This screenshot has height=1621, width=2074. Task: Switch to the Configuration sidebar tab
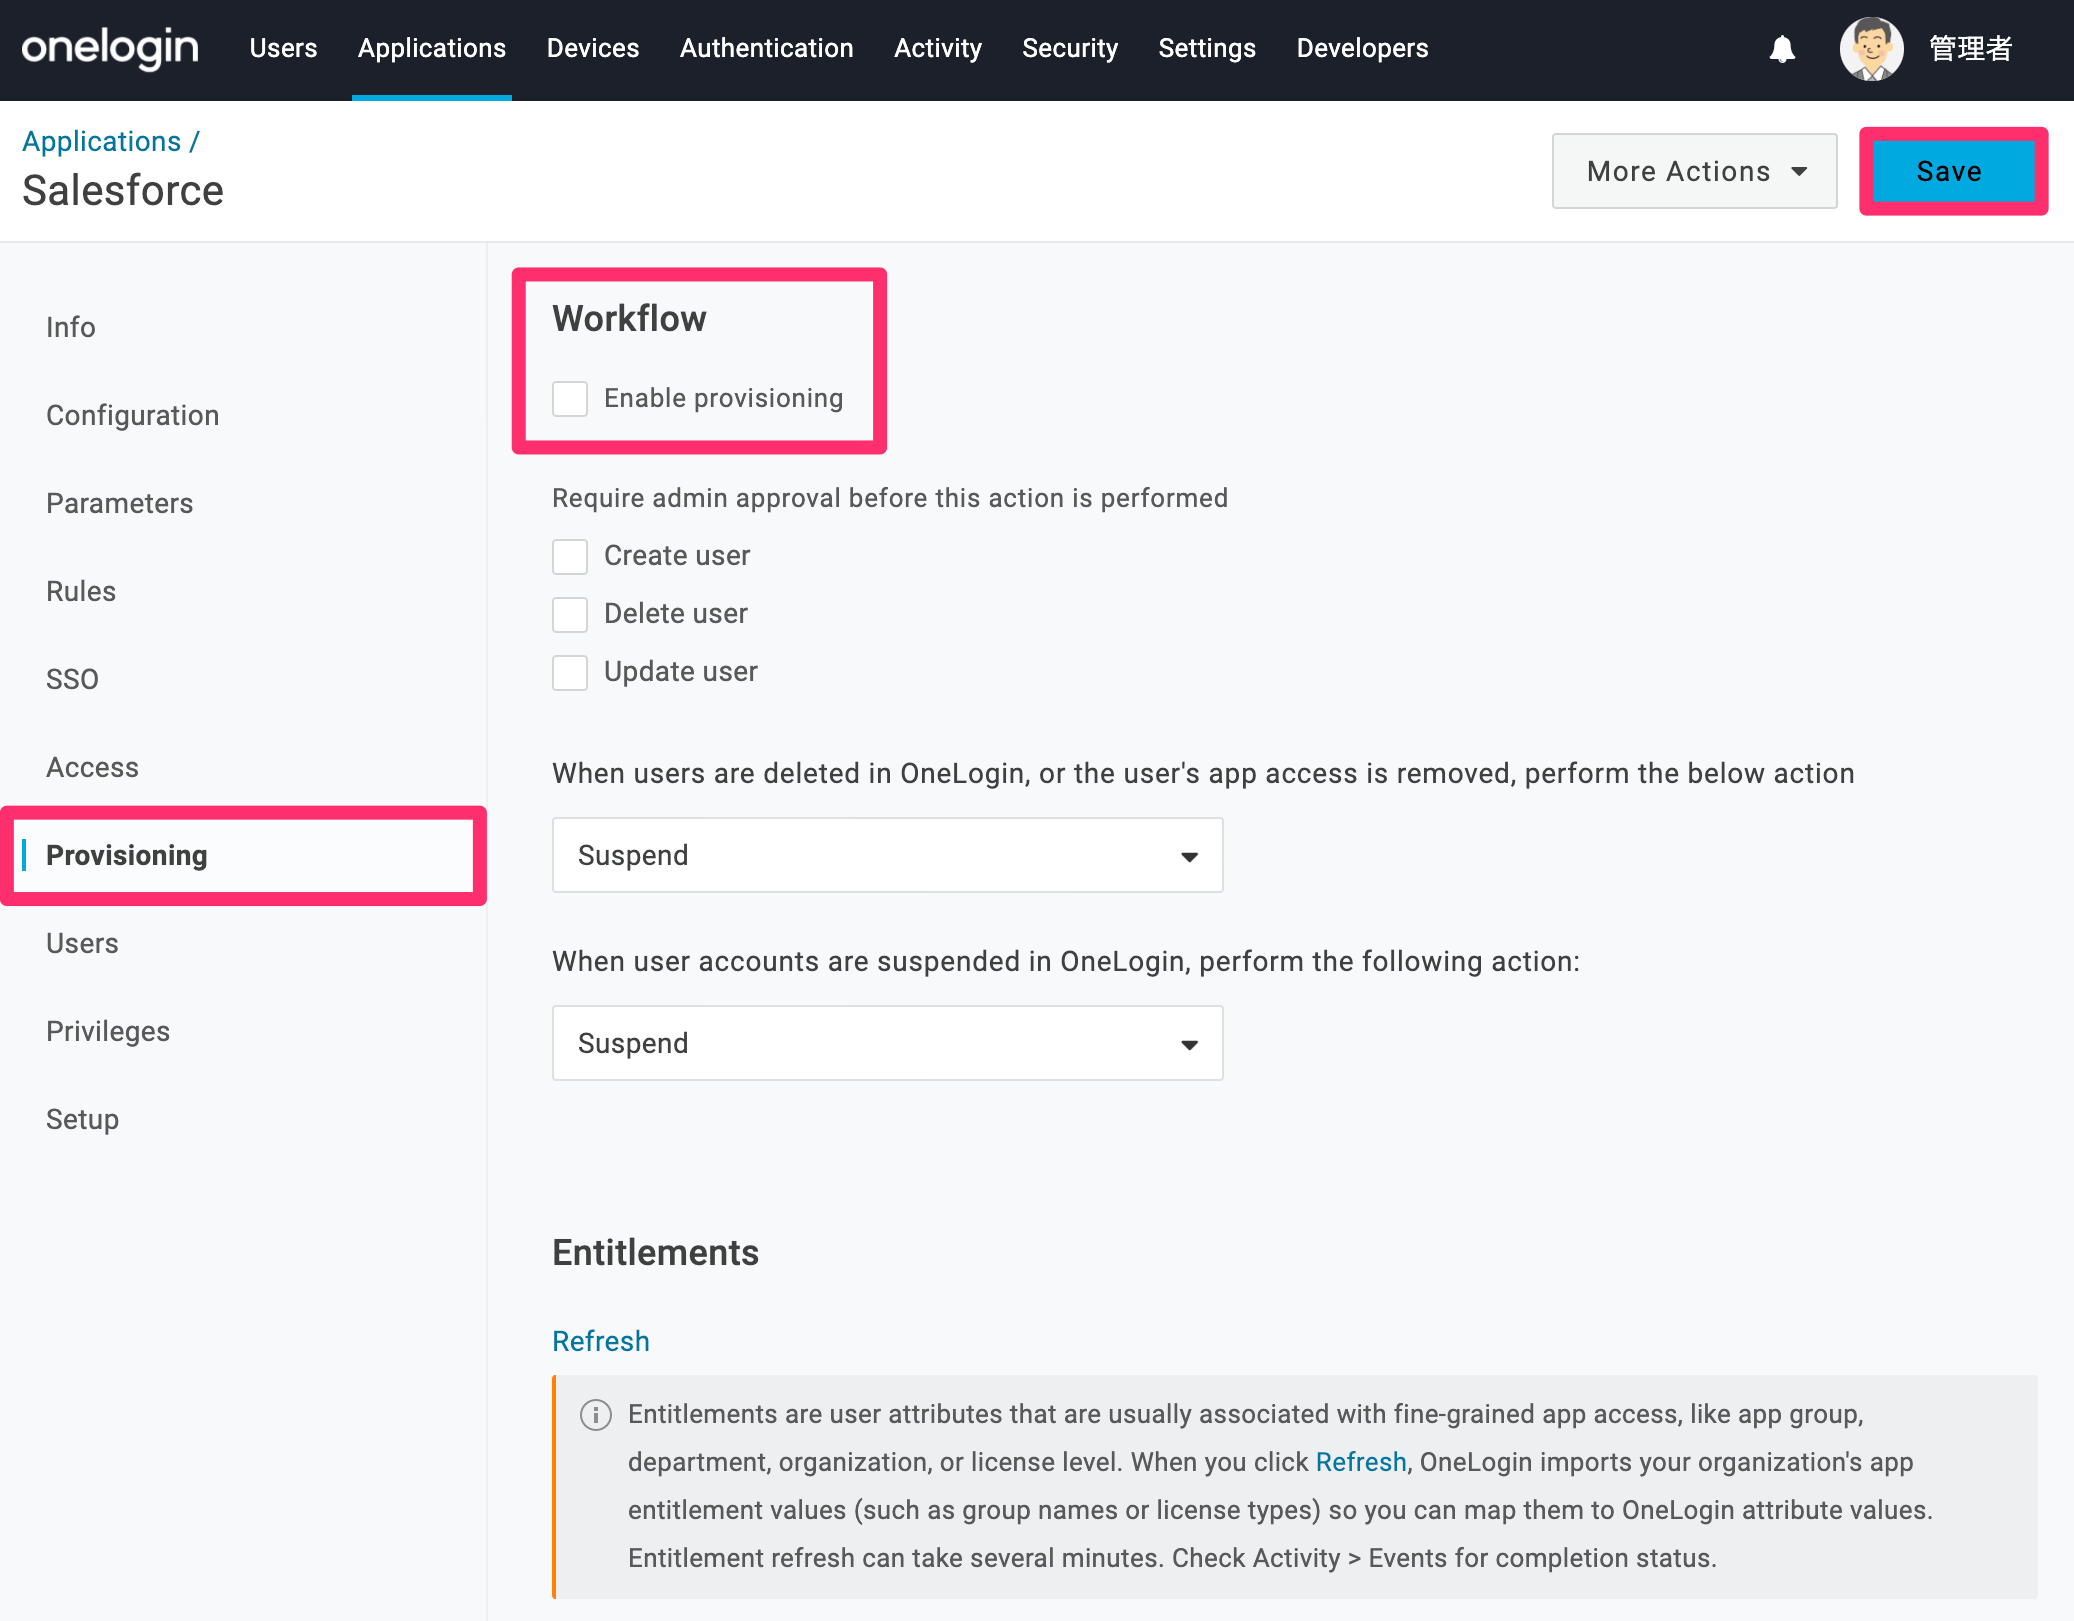point(133,415)
